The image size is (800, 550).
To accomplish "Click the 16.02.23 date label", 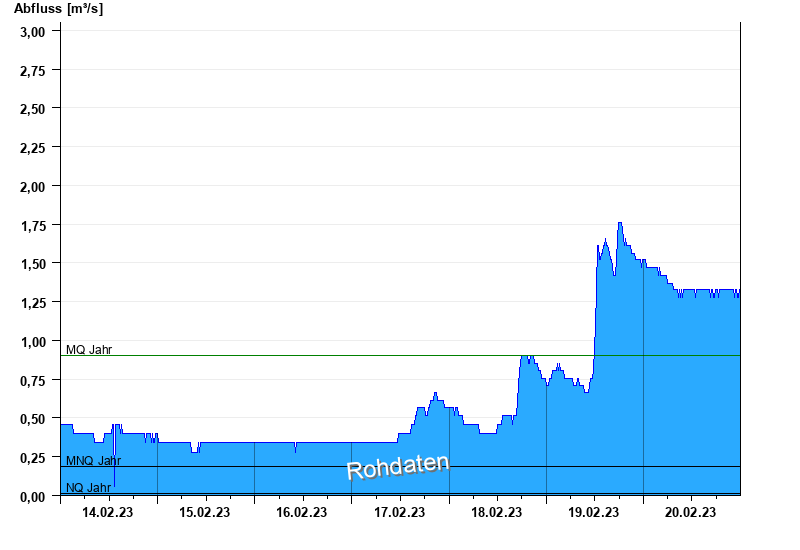I will (x=302, y=513).
